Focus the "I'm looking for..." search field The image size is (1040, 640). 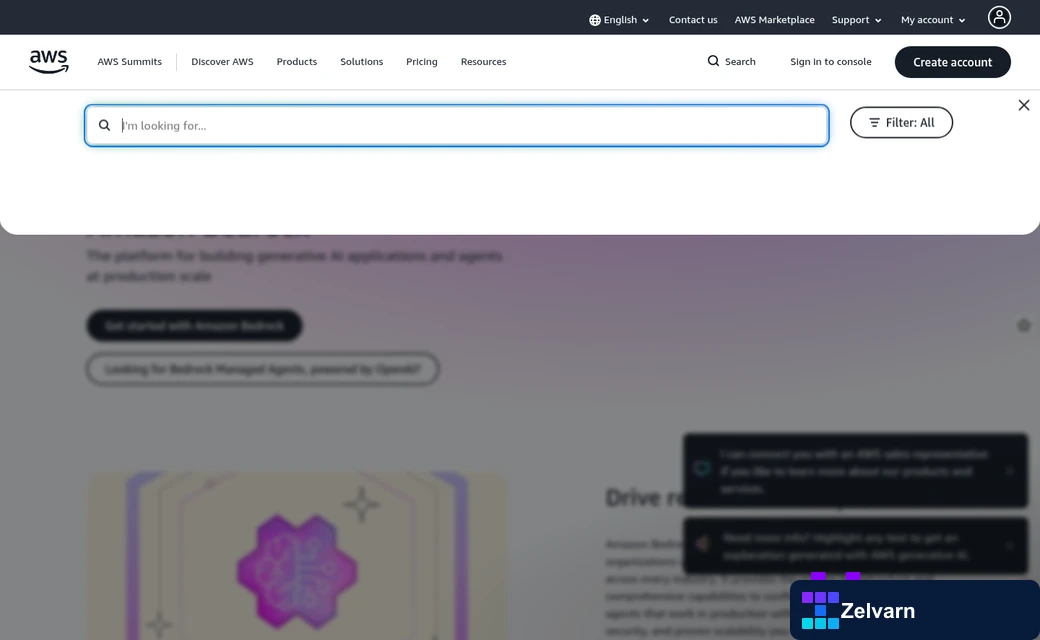pos(457,125)
